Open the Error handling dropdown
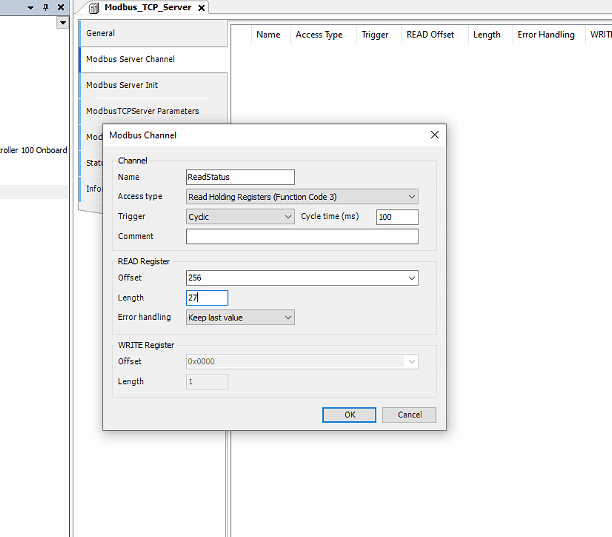The image size is (612, 537). coord(240,317)
